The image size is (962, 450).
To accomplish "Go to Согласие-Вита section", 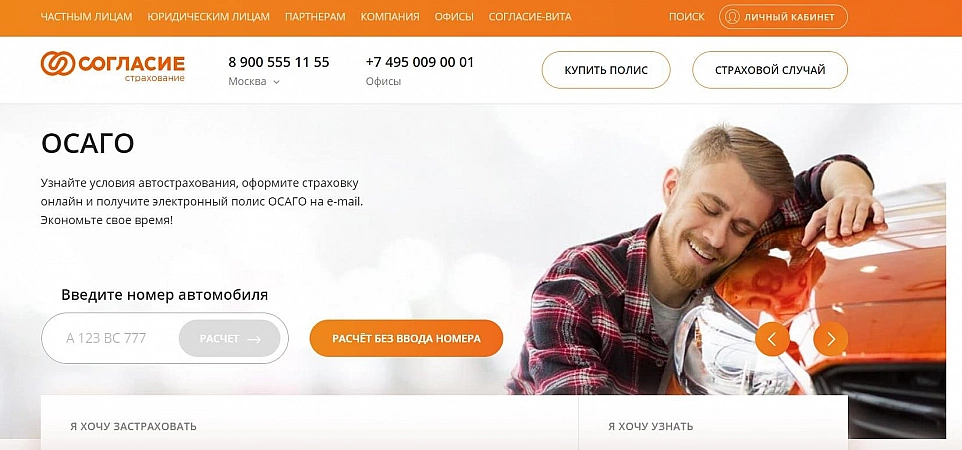I will click(530, 17).
